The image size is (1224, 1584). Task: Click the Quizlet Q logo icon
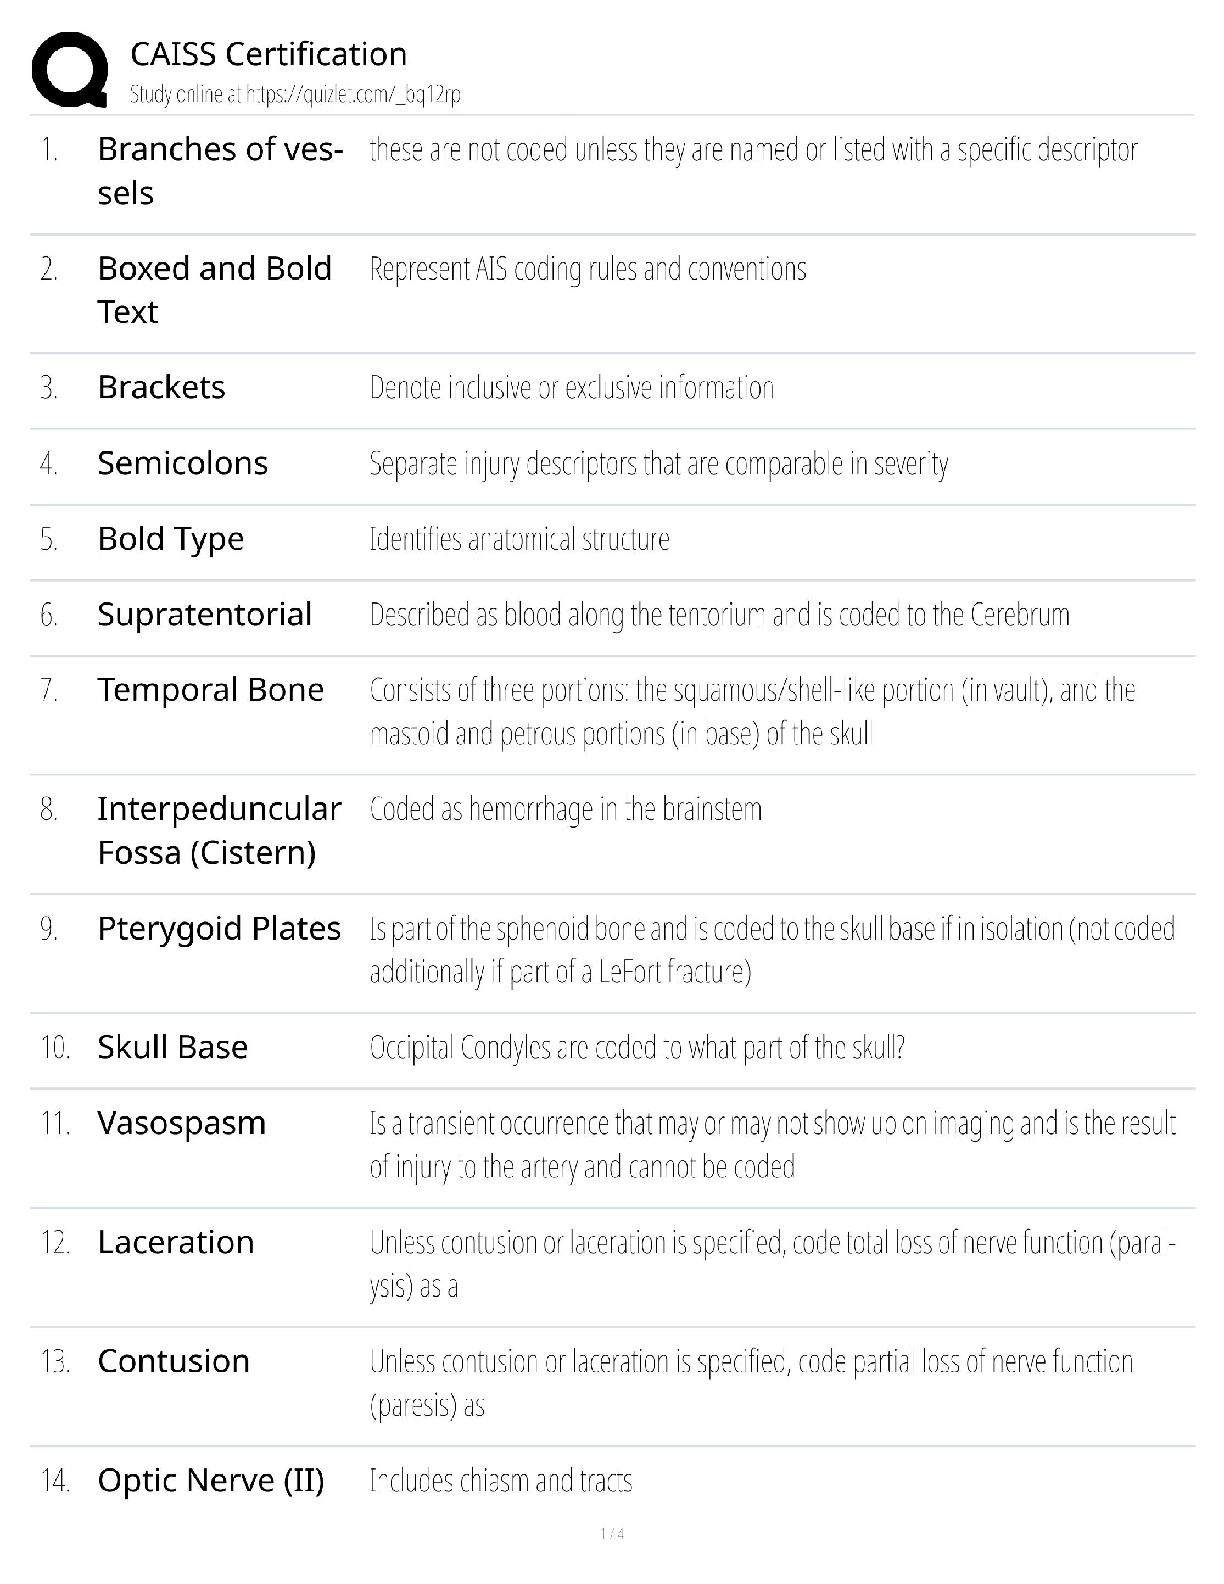coord(70,70)
